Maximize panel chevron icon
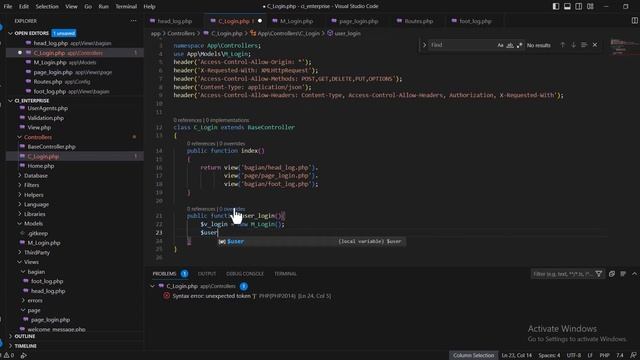This screenshot has height=360, width=640. tap(634, 274)
